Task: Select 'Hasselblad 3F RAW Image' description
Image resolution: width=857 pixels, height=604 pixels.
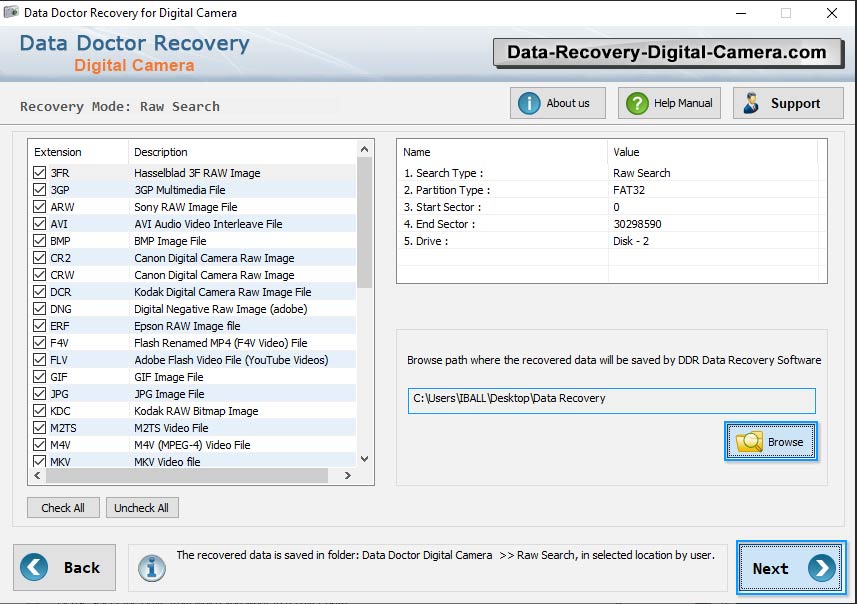Action: click(197, 173)
